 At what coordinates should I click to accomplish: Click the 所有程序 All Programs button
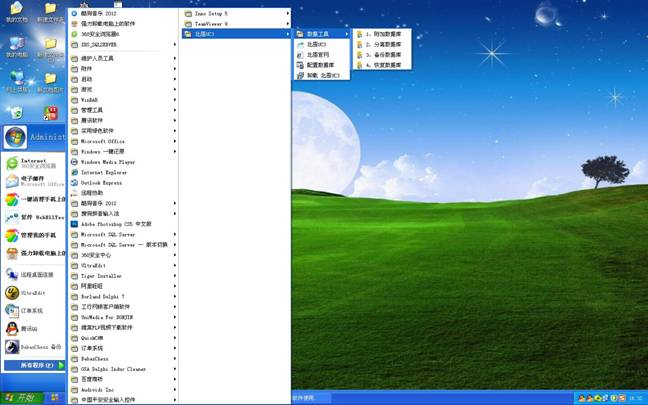pos(35,365)
